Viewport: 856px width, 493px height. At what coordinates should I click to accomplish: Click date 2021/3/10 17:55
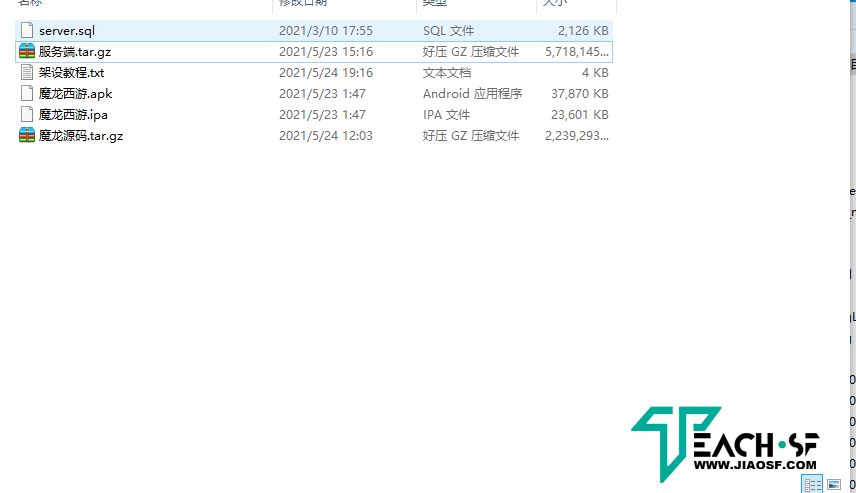[x=326, y=31]
